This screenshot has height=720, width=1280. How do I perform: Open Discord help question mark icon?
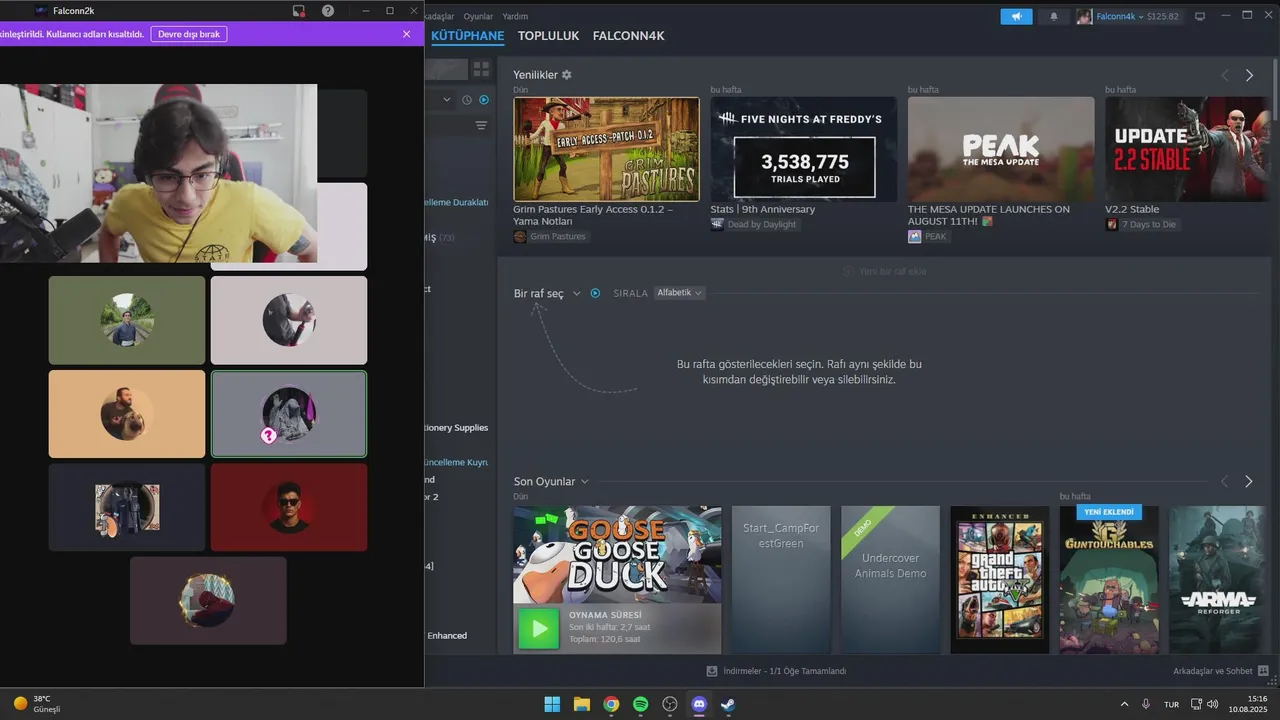(x=328, y=11)
